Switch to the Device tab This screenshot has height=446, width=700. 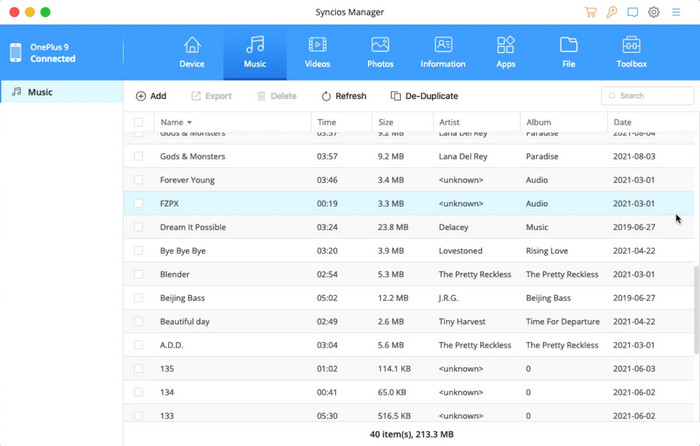tap(192, 52)
